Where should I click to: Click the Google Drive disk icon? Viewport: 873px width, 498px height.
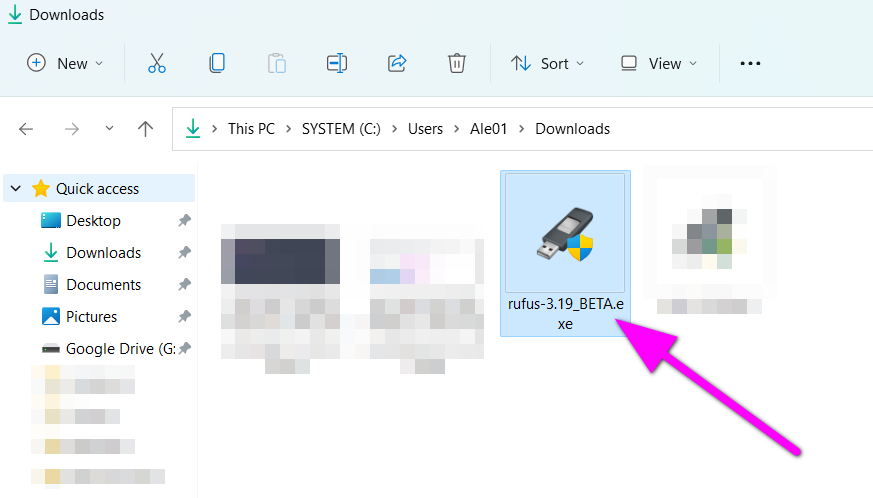51,349
